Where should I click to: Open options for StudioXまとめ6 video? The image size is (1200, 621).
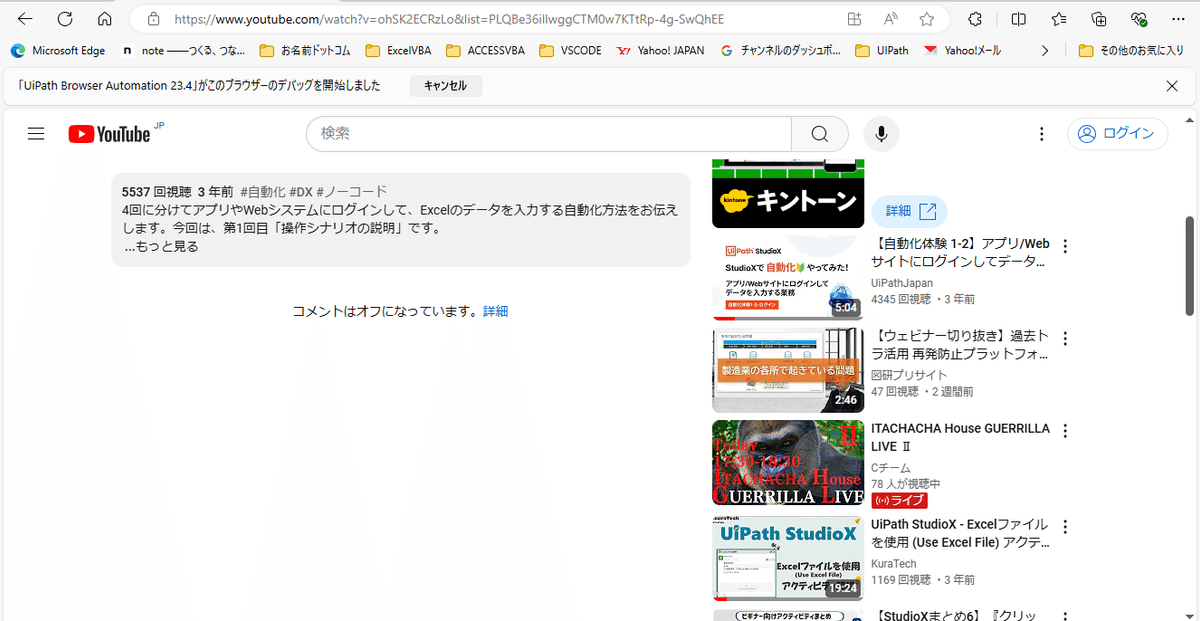tap(1065, 615)
